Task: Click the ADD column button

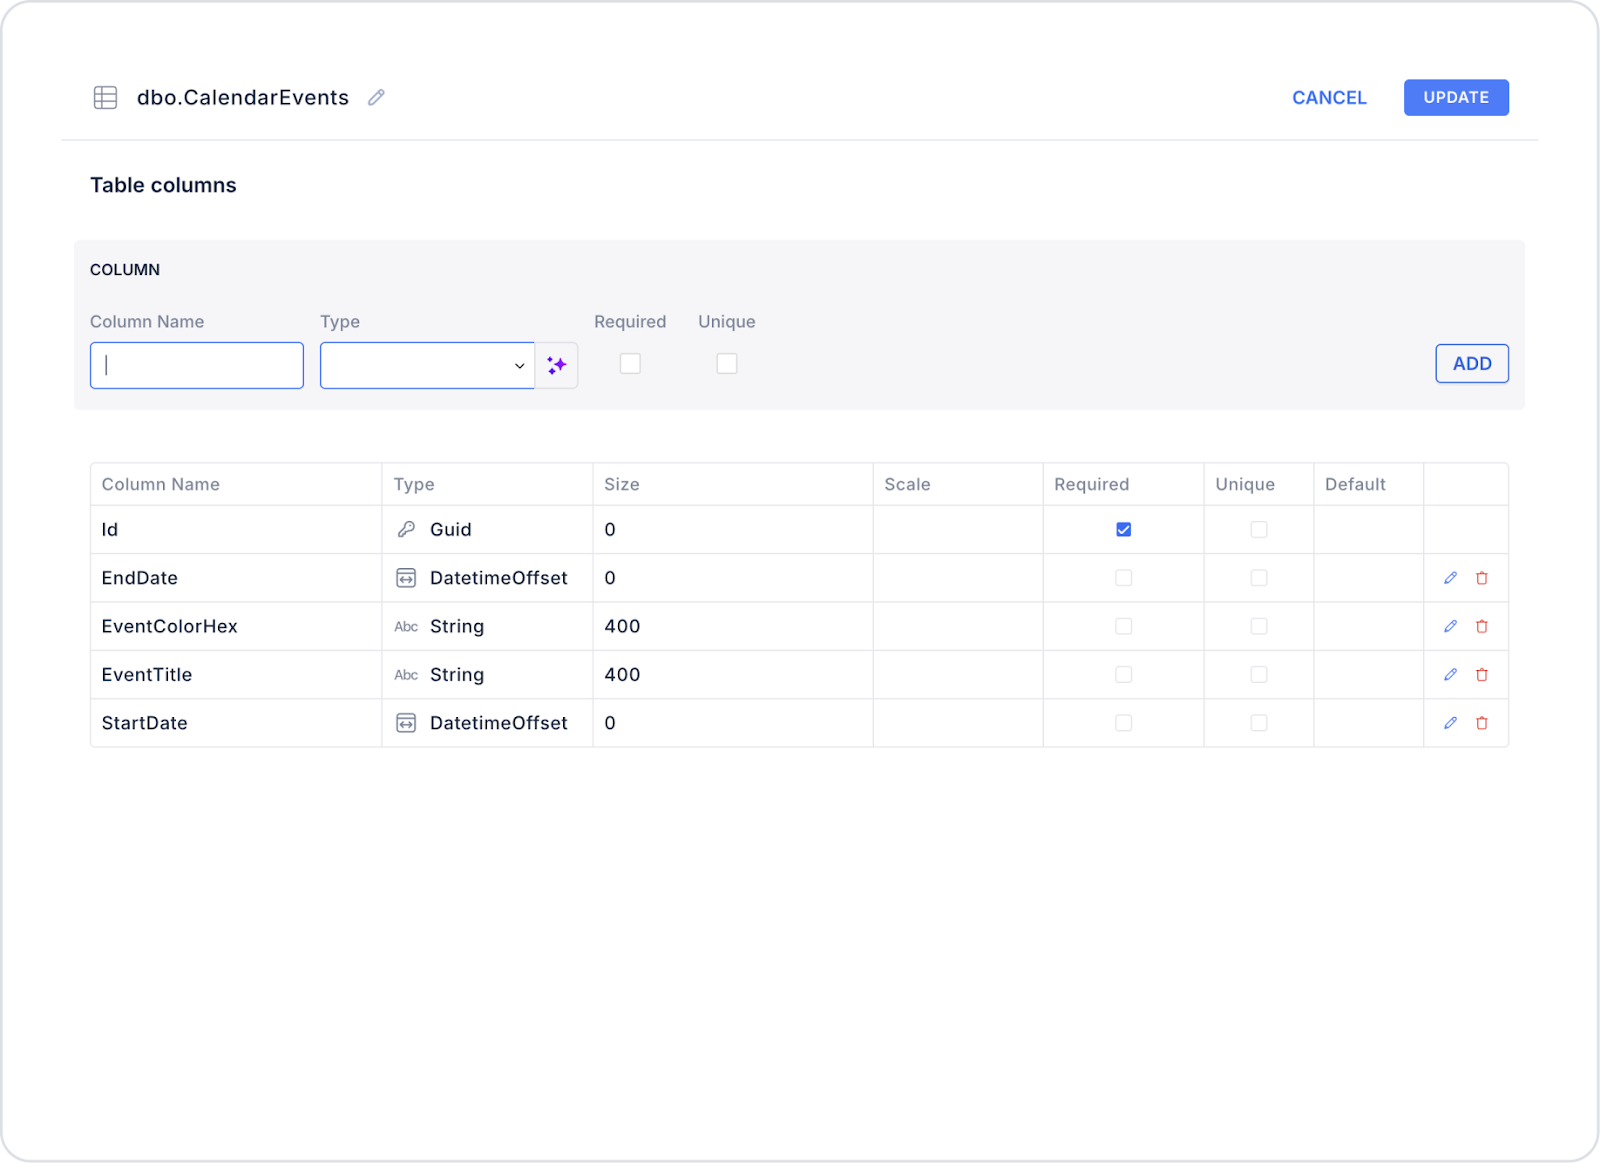Action: [x=1472, y=364]
